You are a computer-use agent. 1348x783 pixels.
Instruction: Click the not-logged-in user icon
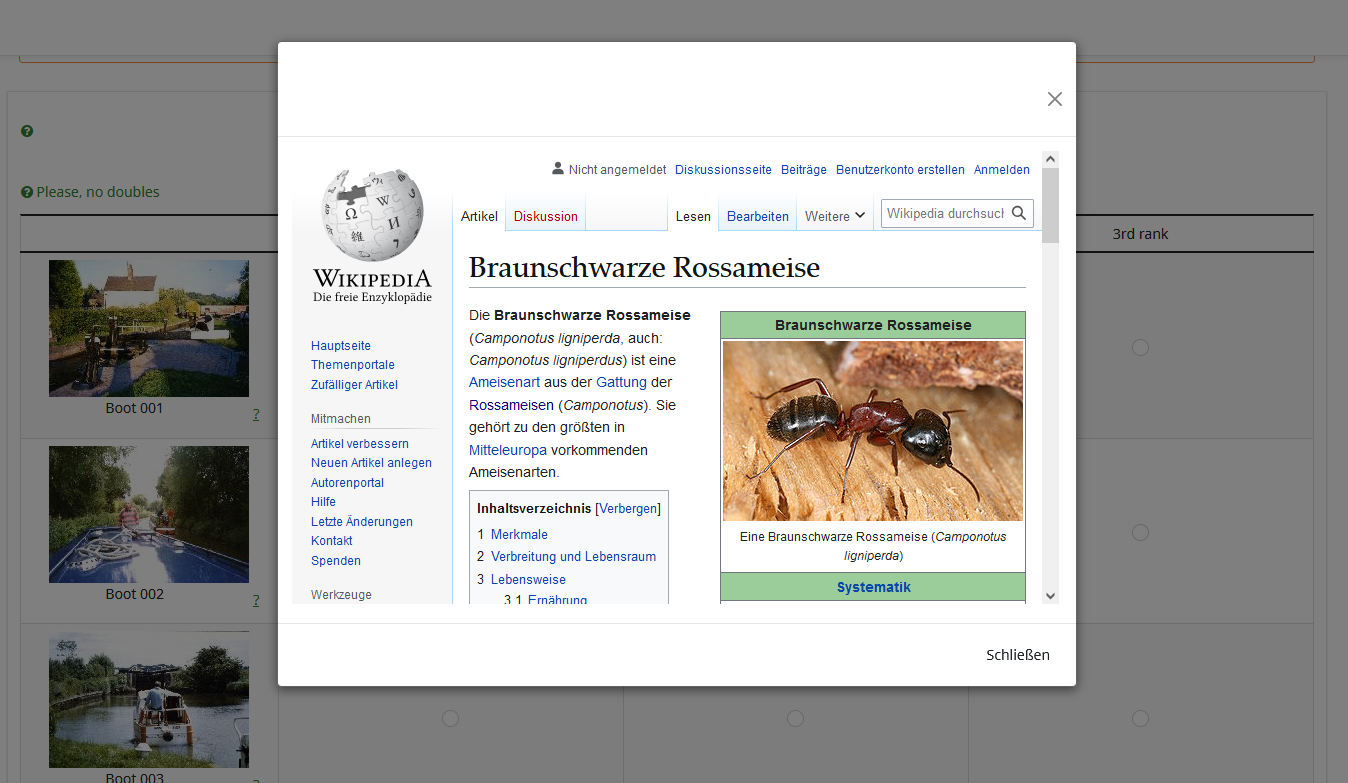[558, 169]
